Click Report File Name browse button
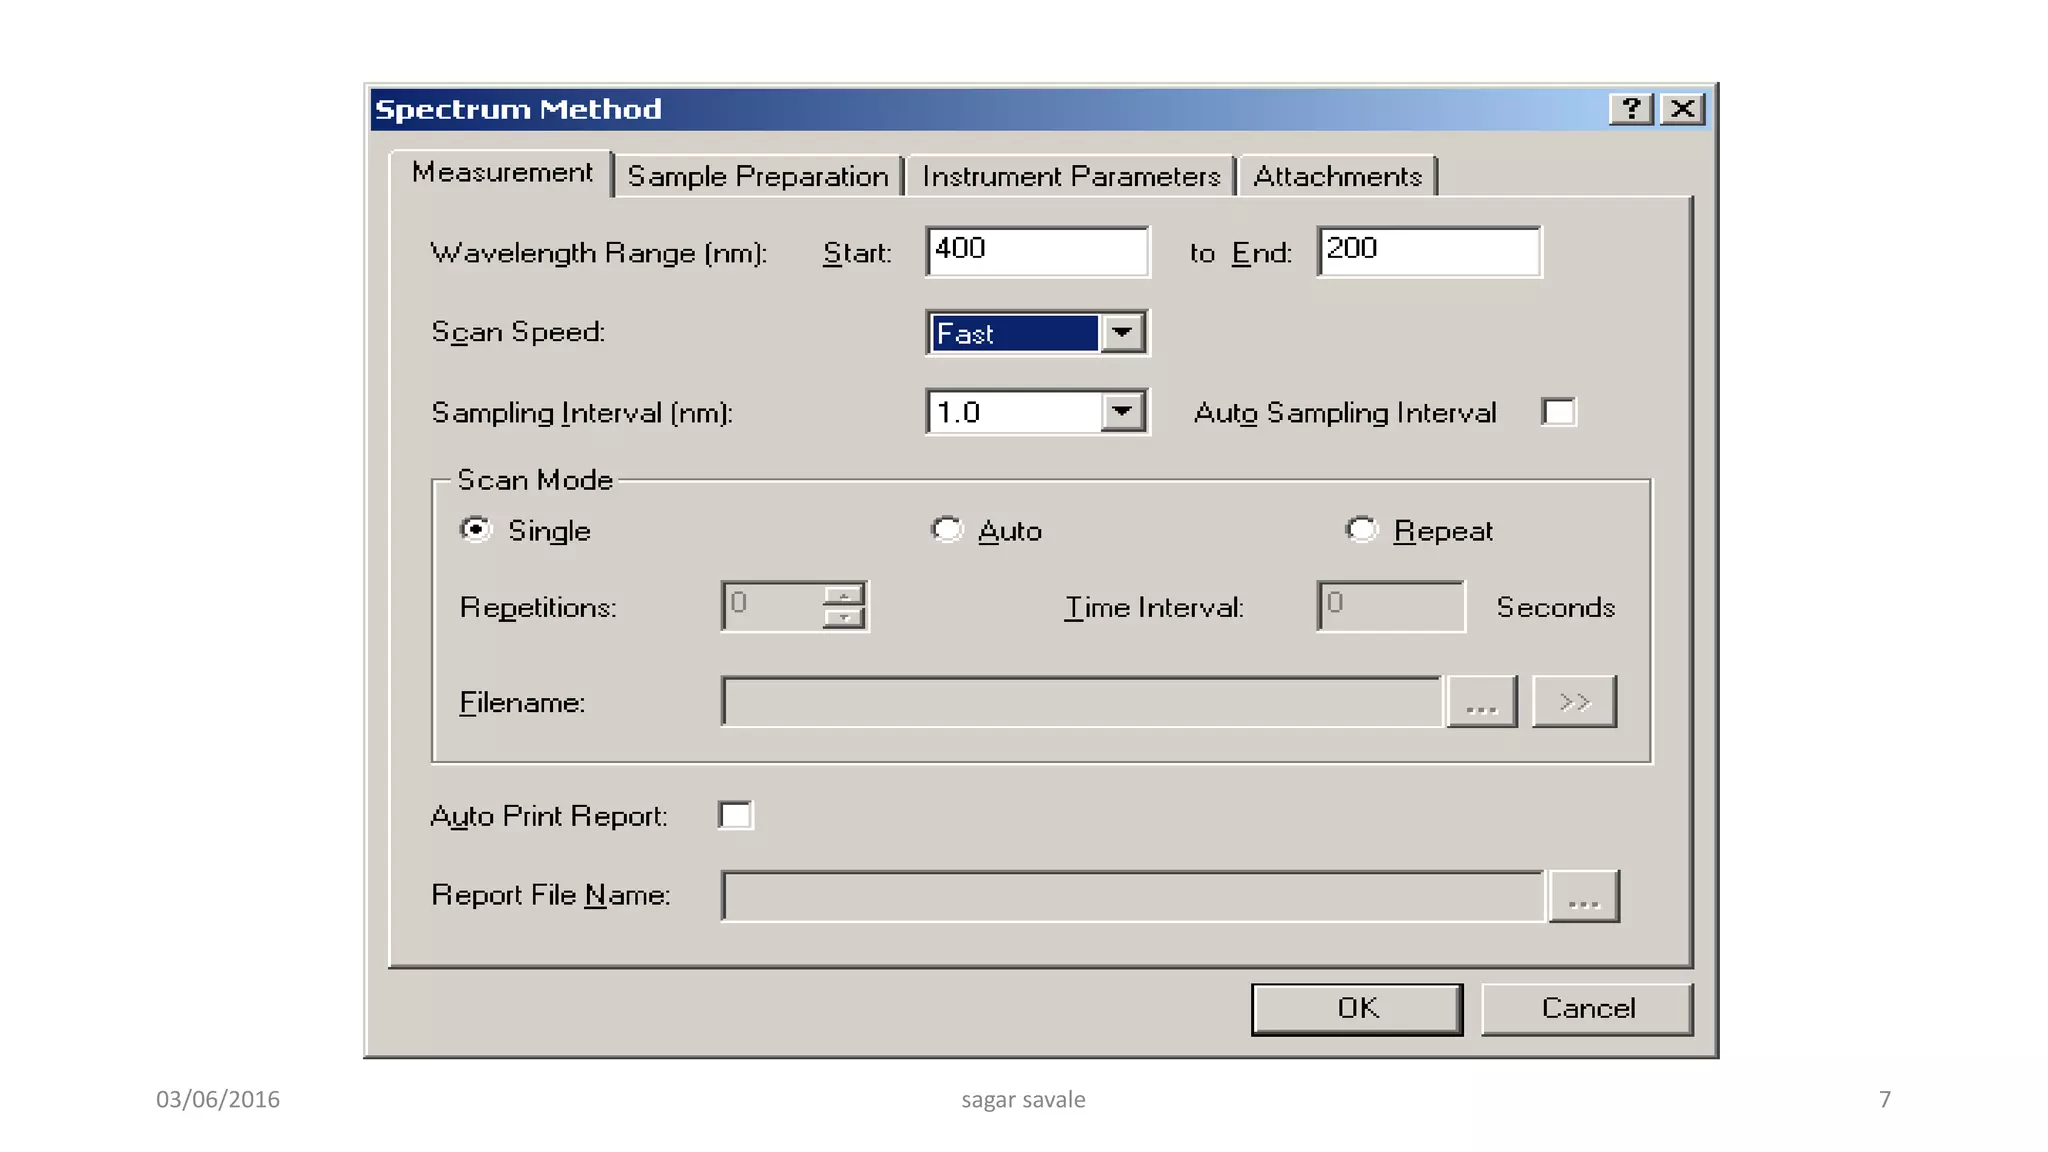This screenshot has width=2048, height=1152. [1583, 896]
